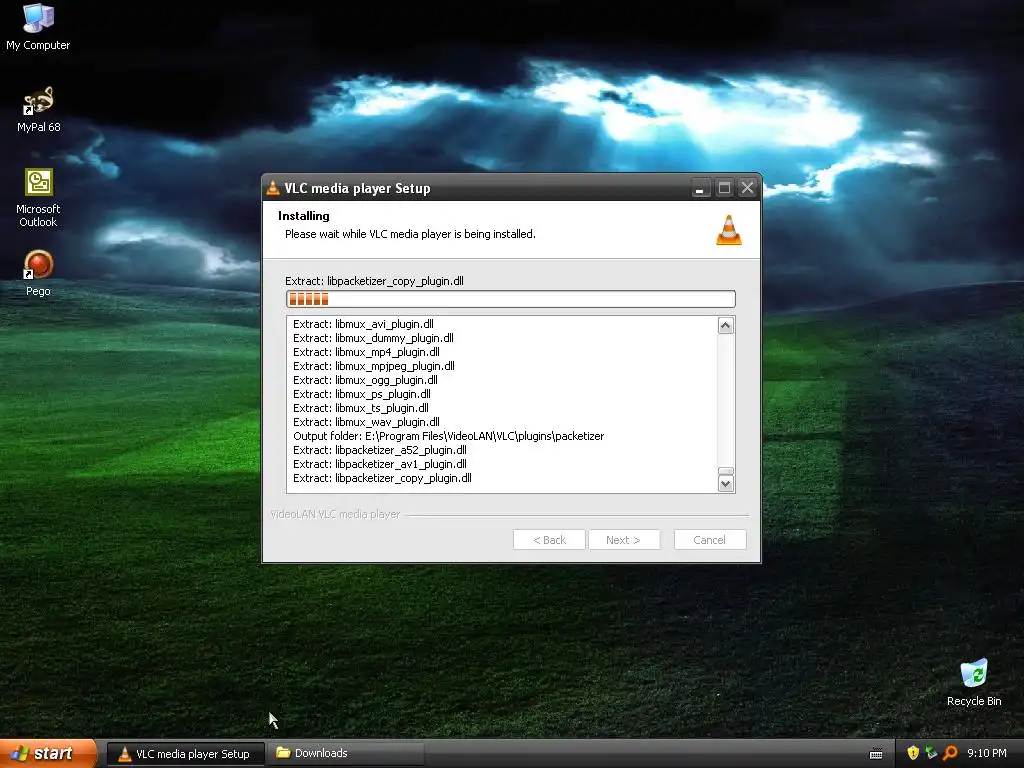Viewport: 1024px width, 768px height.
Task: Select log line libmux_wav_plugin.dll
Action: (366, 423)
